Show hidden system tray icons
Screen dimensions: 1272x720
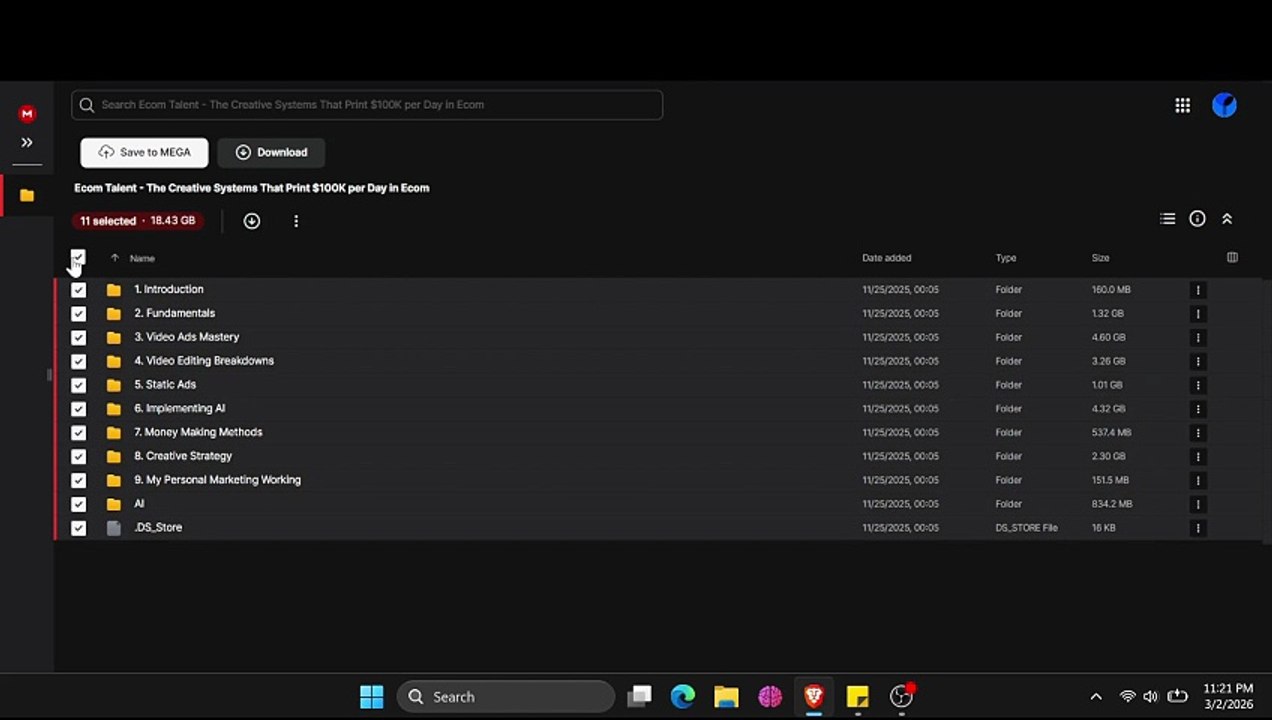coord(1096,697)
